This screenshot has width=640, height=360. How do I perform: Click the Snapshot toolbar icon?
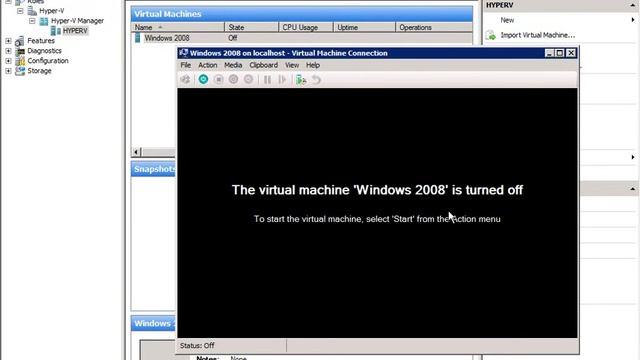301,80
